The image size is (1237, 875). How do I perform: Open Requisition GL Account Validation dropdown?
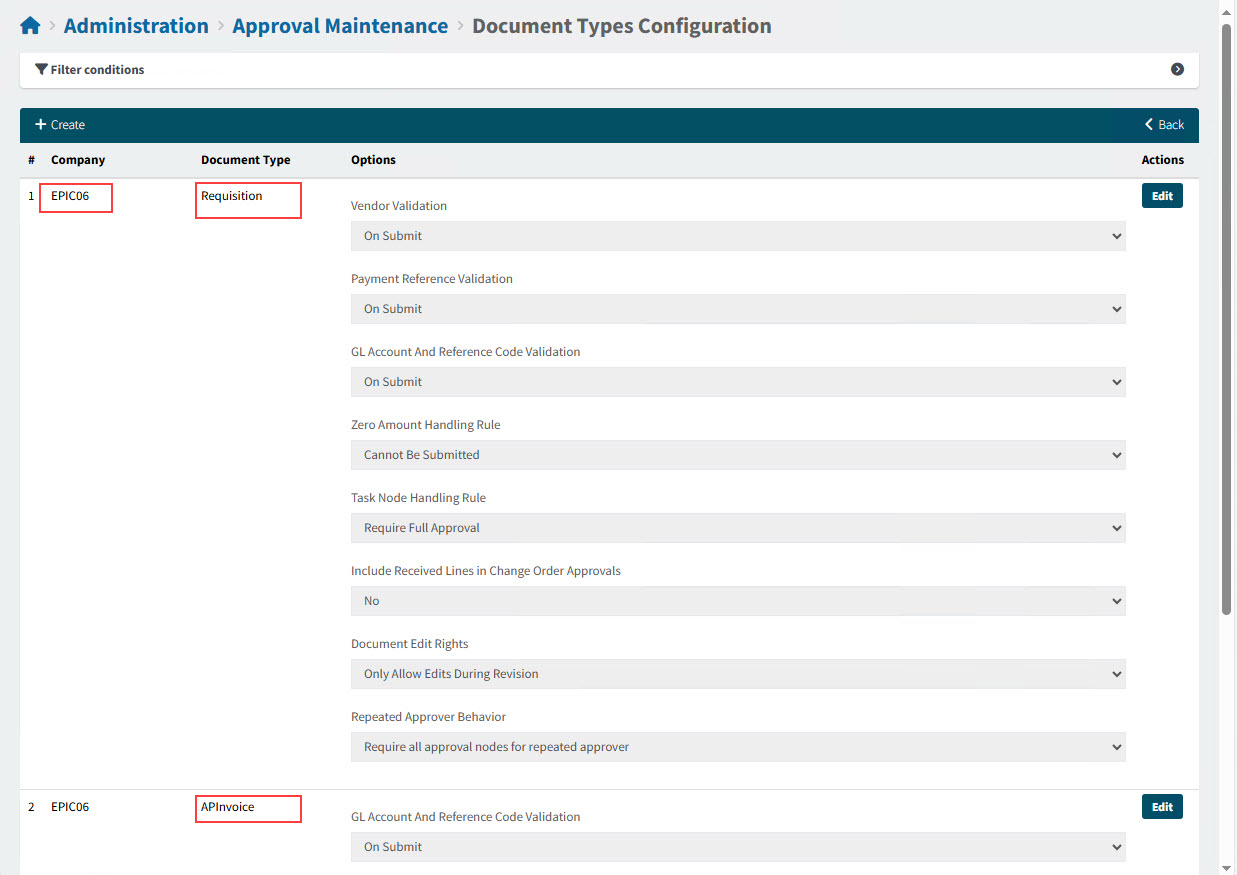(737, 382)
